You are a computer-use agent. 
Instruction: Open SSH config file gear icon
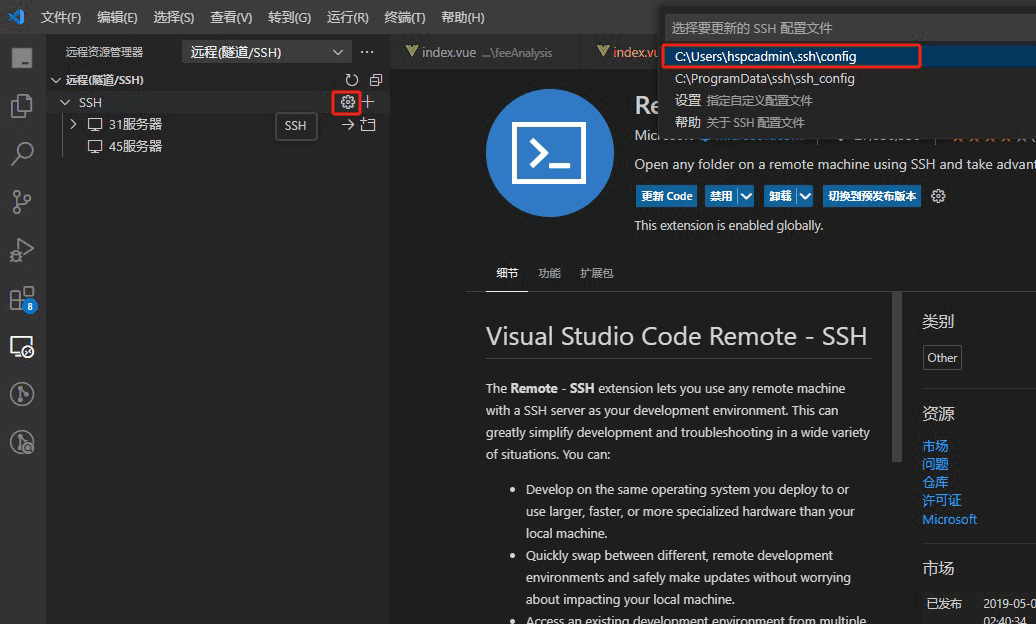(x=348, y=102)
